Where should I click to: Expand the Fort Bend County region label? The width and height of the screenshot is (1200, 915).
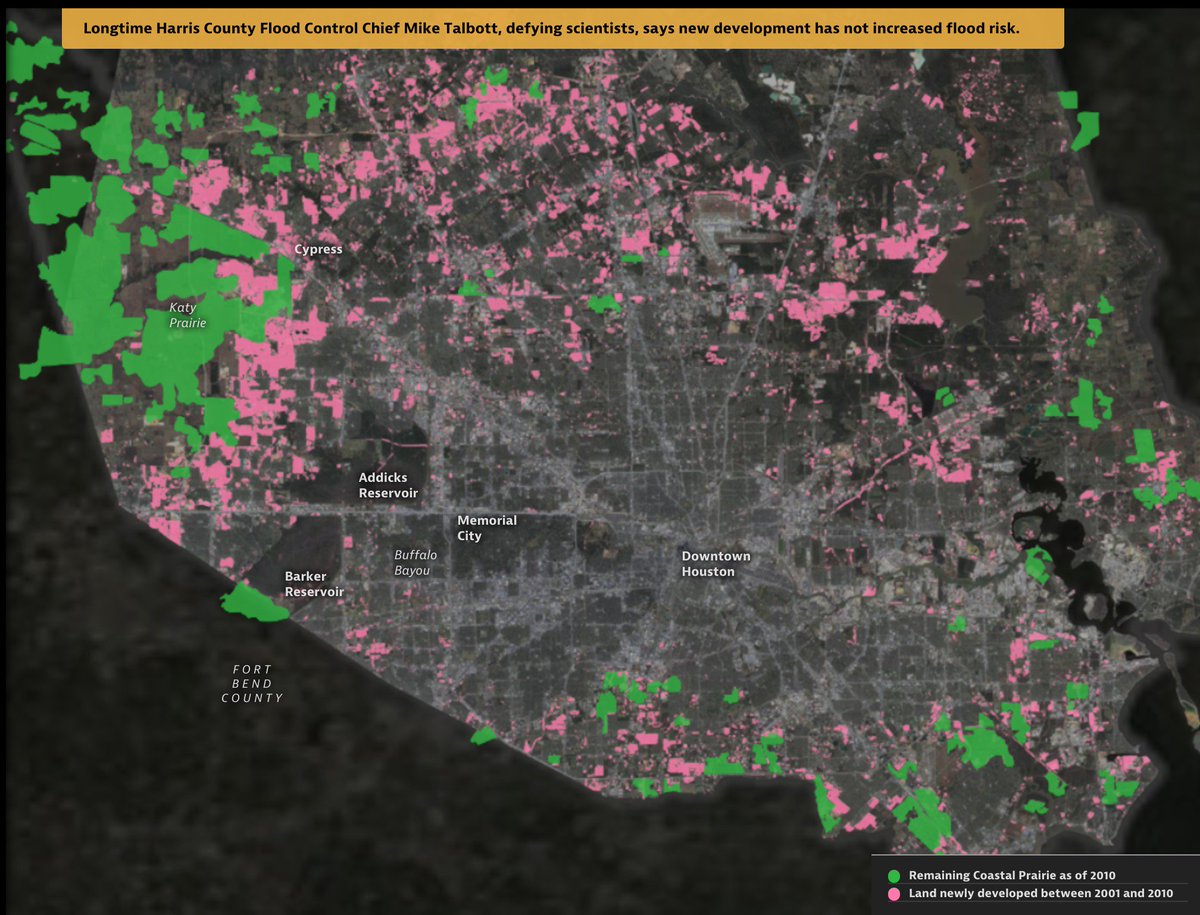pos(252,682)
